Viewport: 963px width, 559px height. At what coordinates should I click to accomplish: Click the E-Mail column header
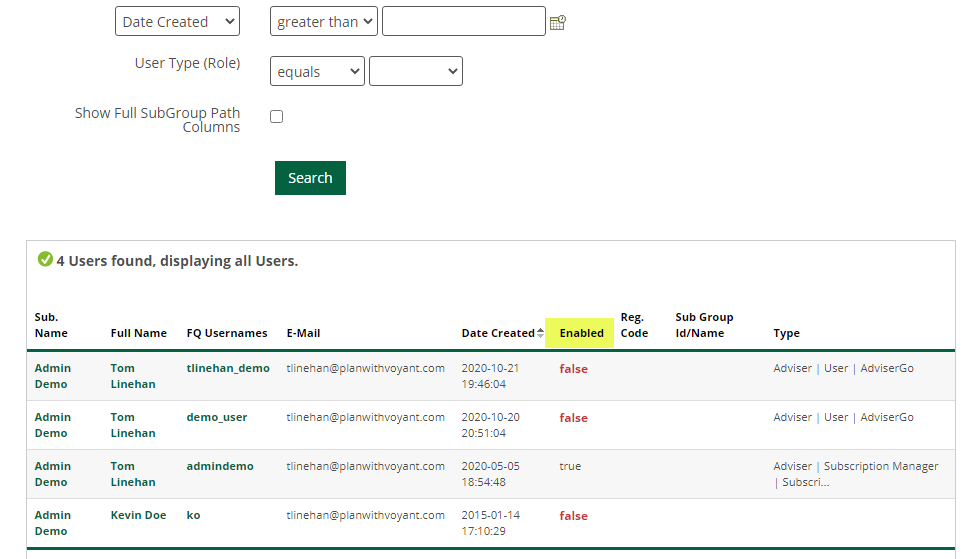[303, 333]
